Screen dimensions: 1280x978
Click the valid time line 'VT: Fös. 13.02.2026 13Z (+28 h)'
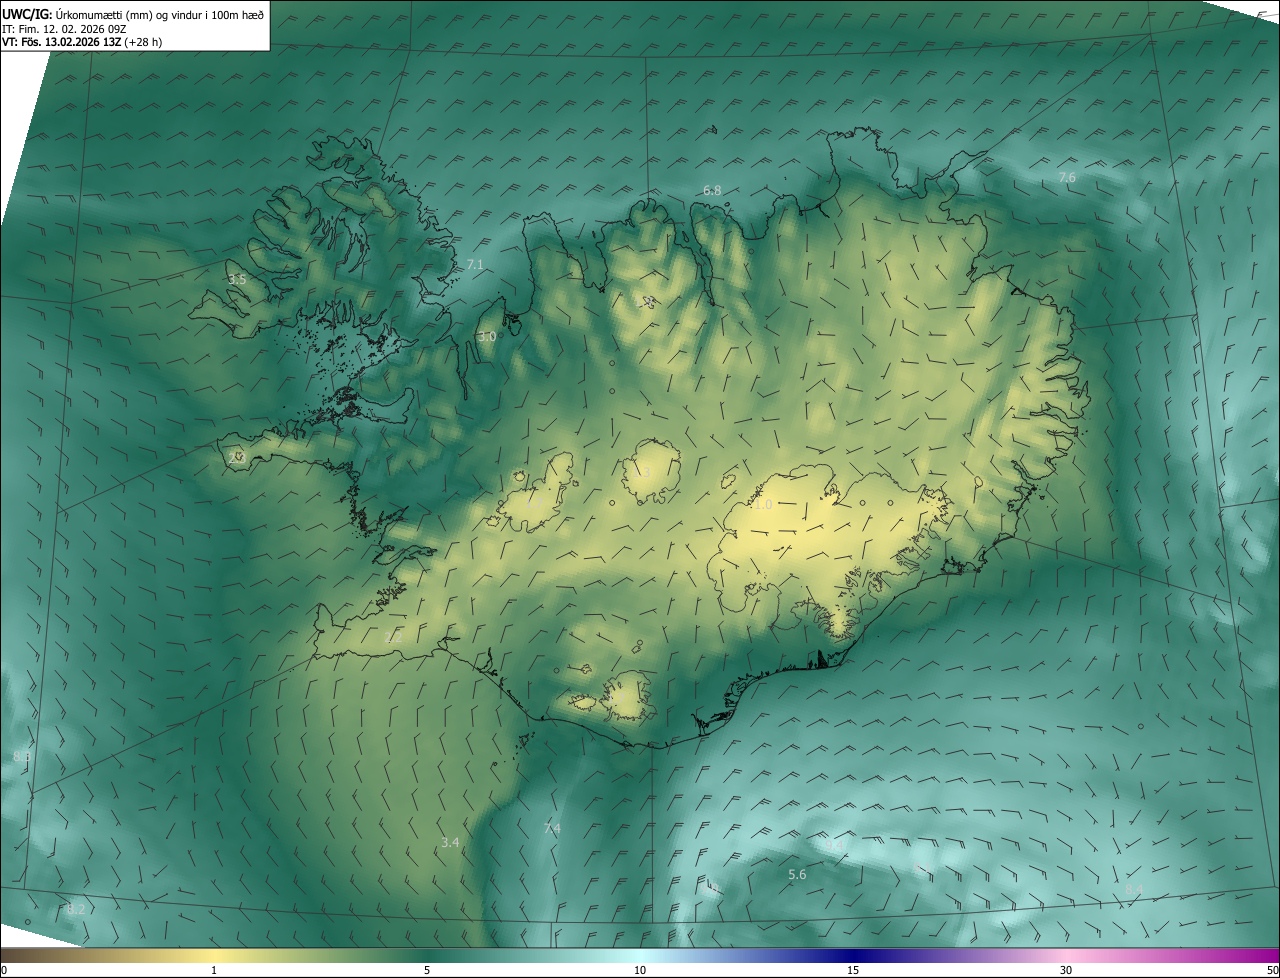(82, 42)
